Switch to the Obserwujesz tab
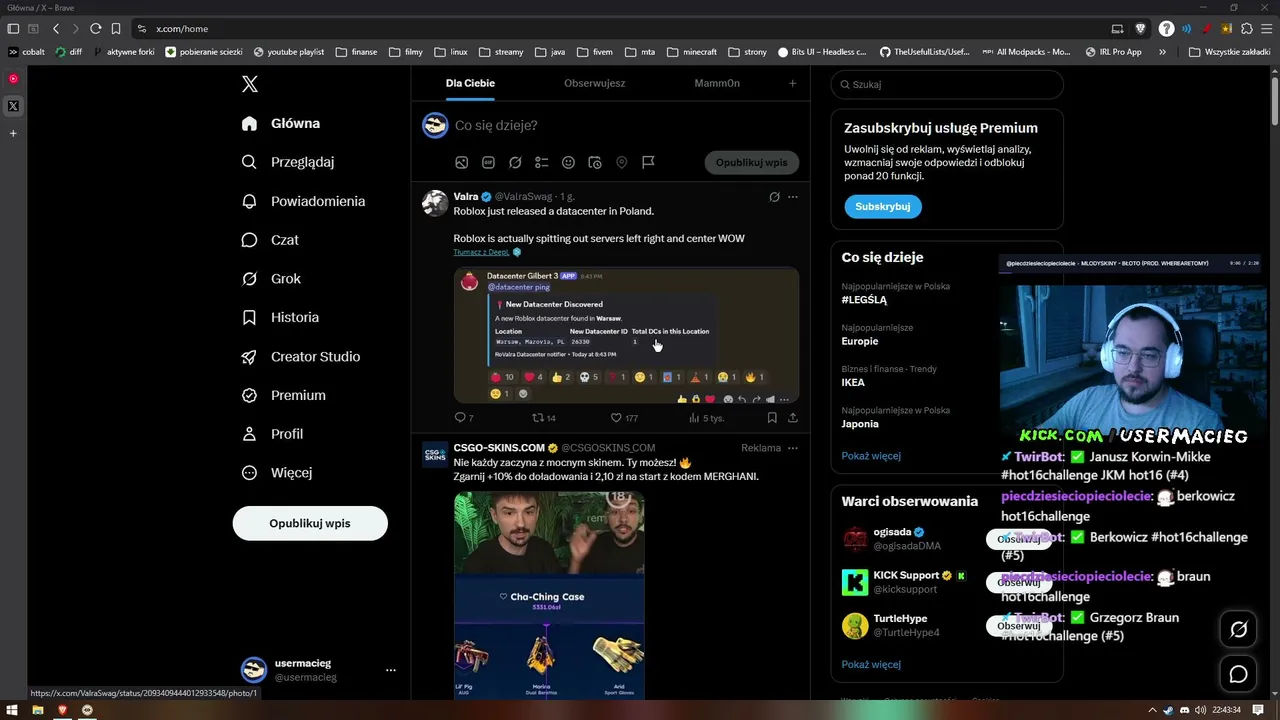Image resolution: width=1280 pixels, height=720 pixels. pos(594,83)
